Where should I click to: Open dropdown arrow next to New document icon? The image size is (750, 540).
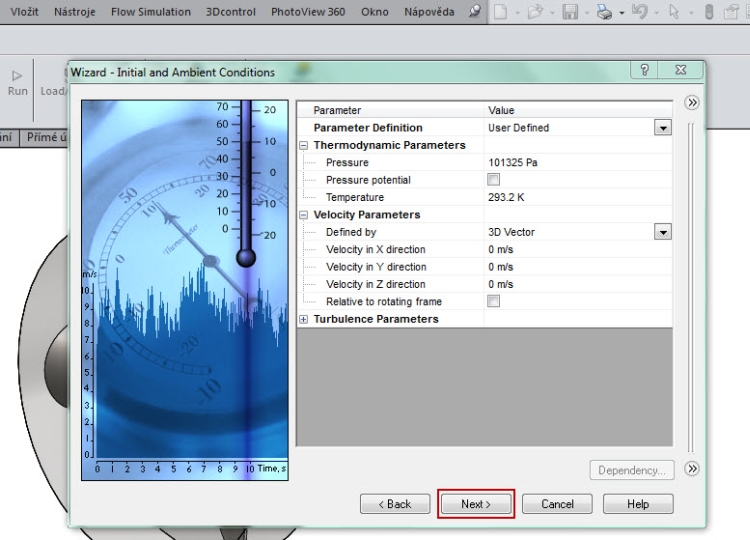[518, 12]
